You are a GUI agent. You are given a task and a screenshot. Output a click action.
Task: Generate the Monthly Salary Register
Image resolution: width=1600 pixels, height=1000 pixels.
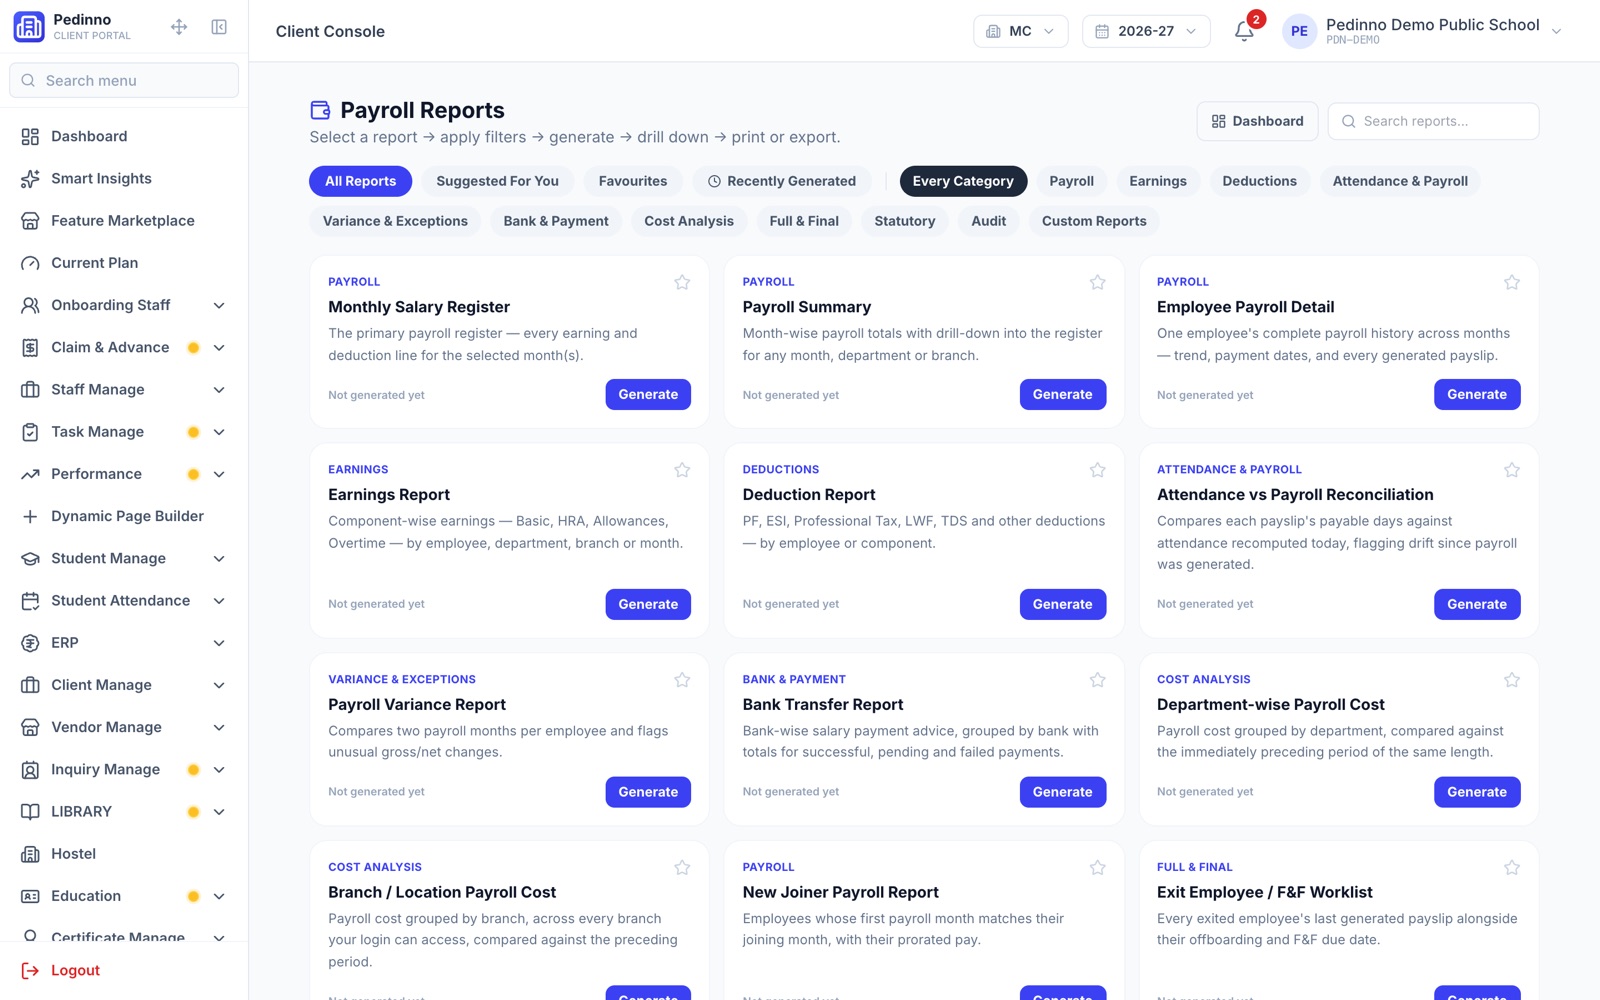click(x=648, y=394)
